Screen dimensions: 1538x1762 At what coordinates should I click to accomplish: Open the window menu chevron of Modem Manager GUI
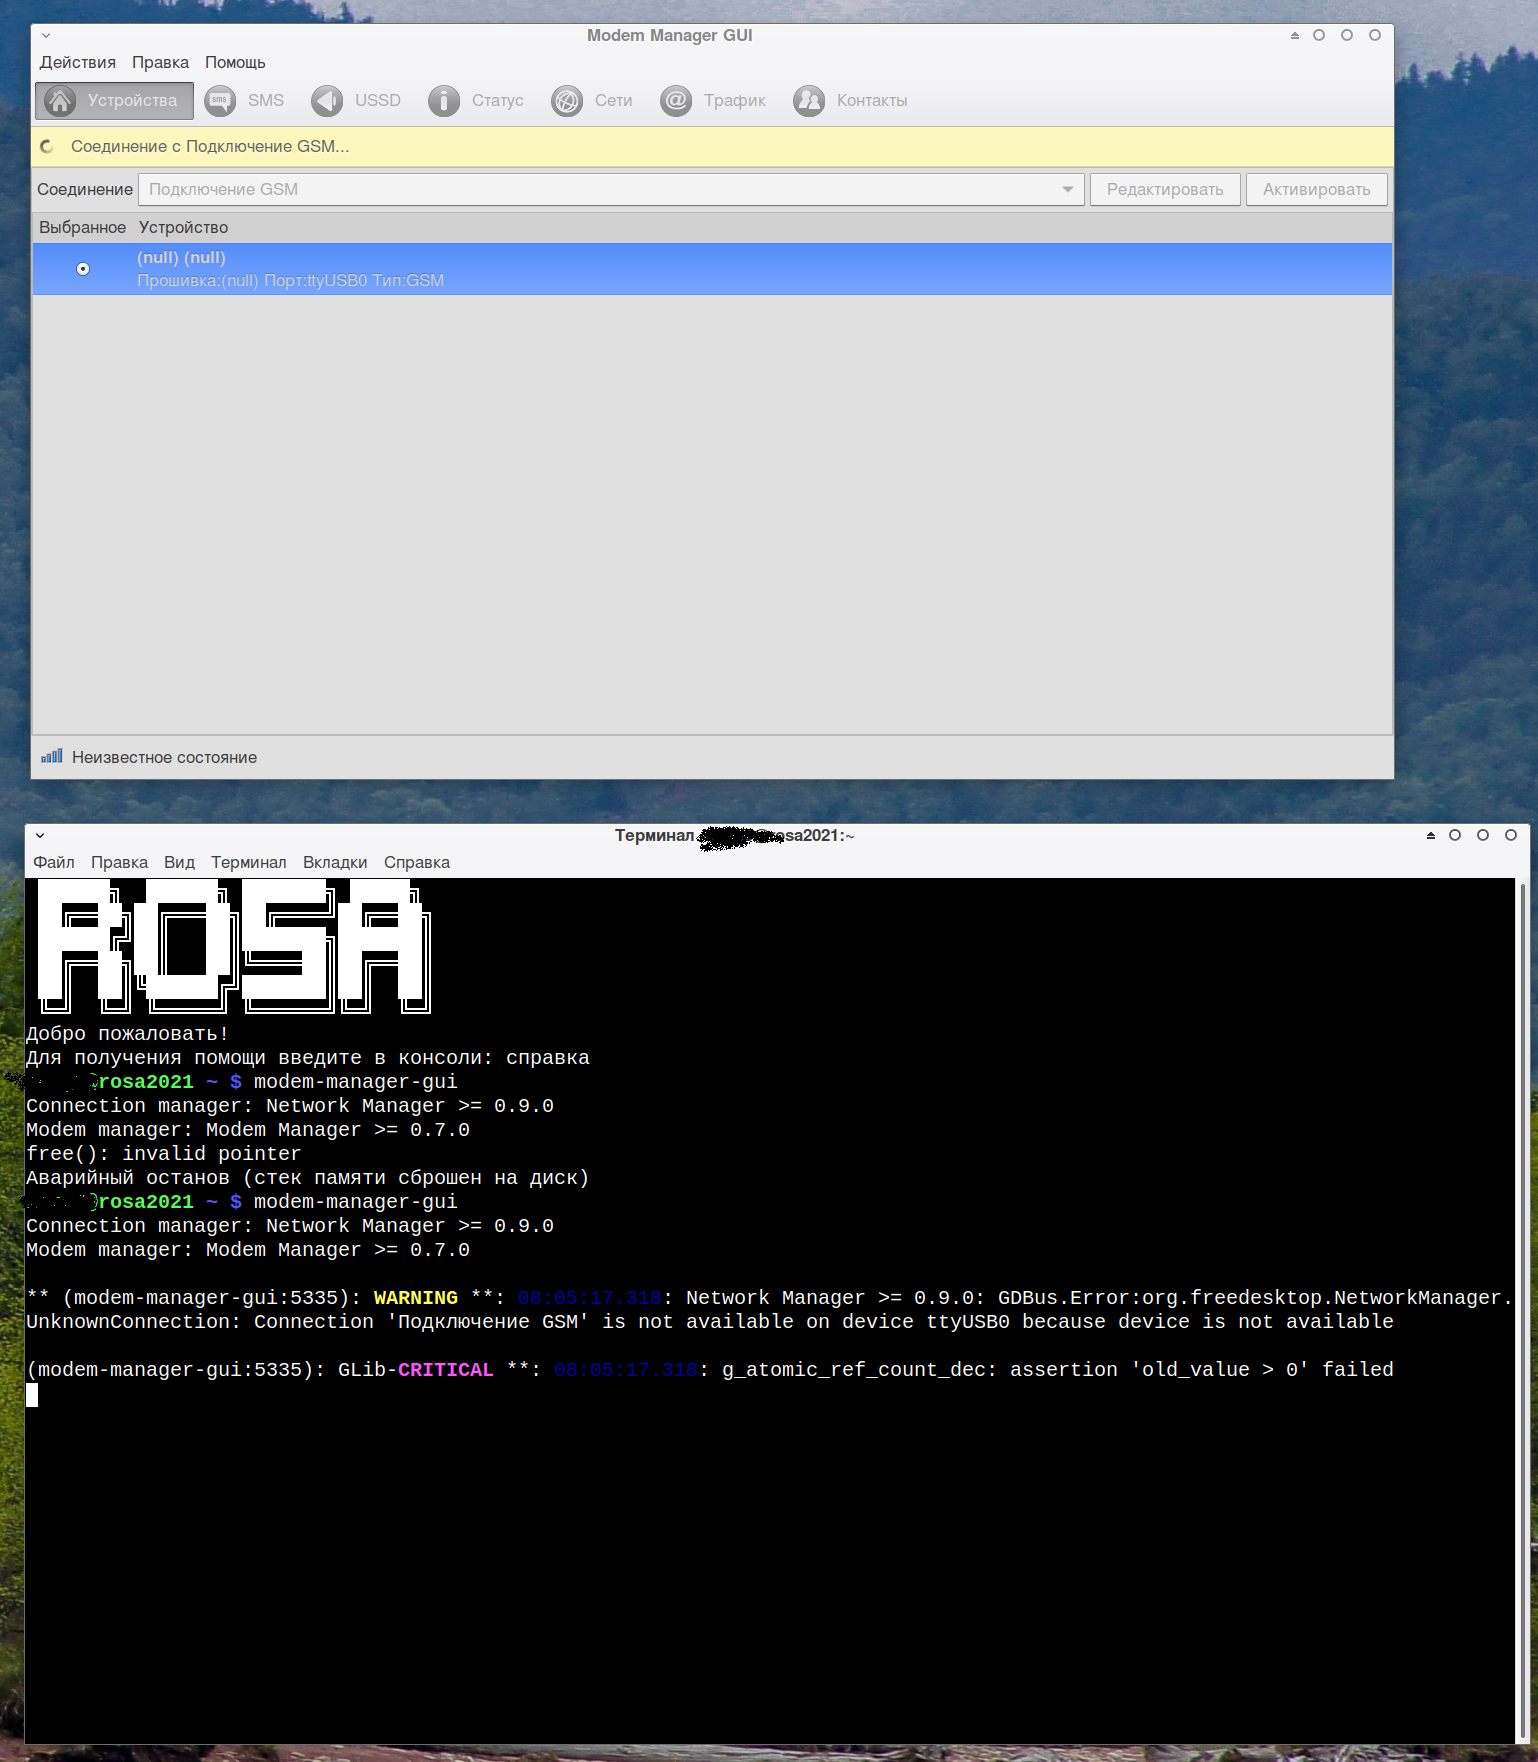click(x=46, y=36)
